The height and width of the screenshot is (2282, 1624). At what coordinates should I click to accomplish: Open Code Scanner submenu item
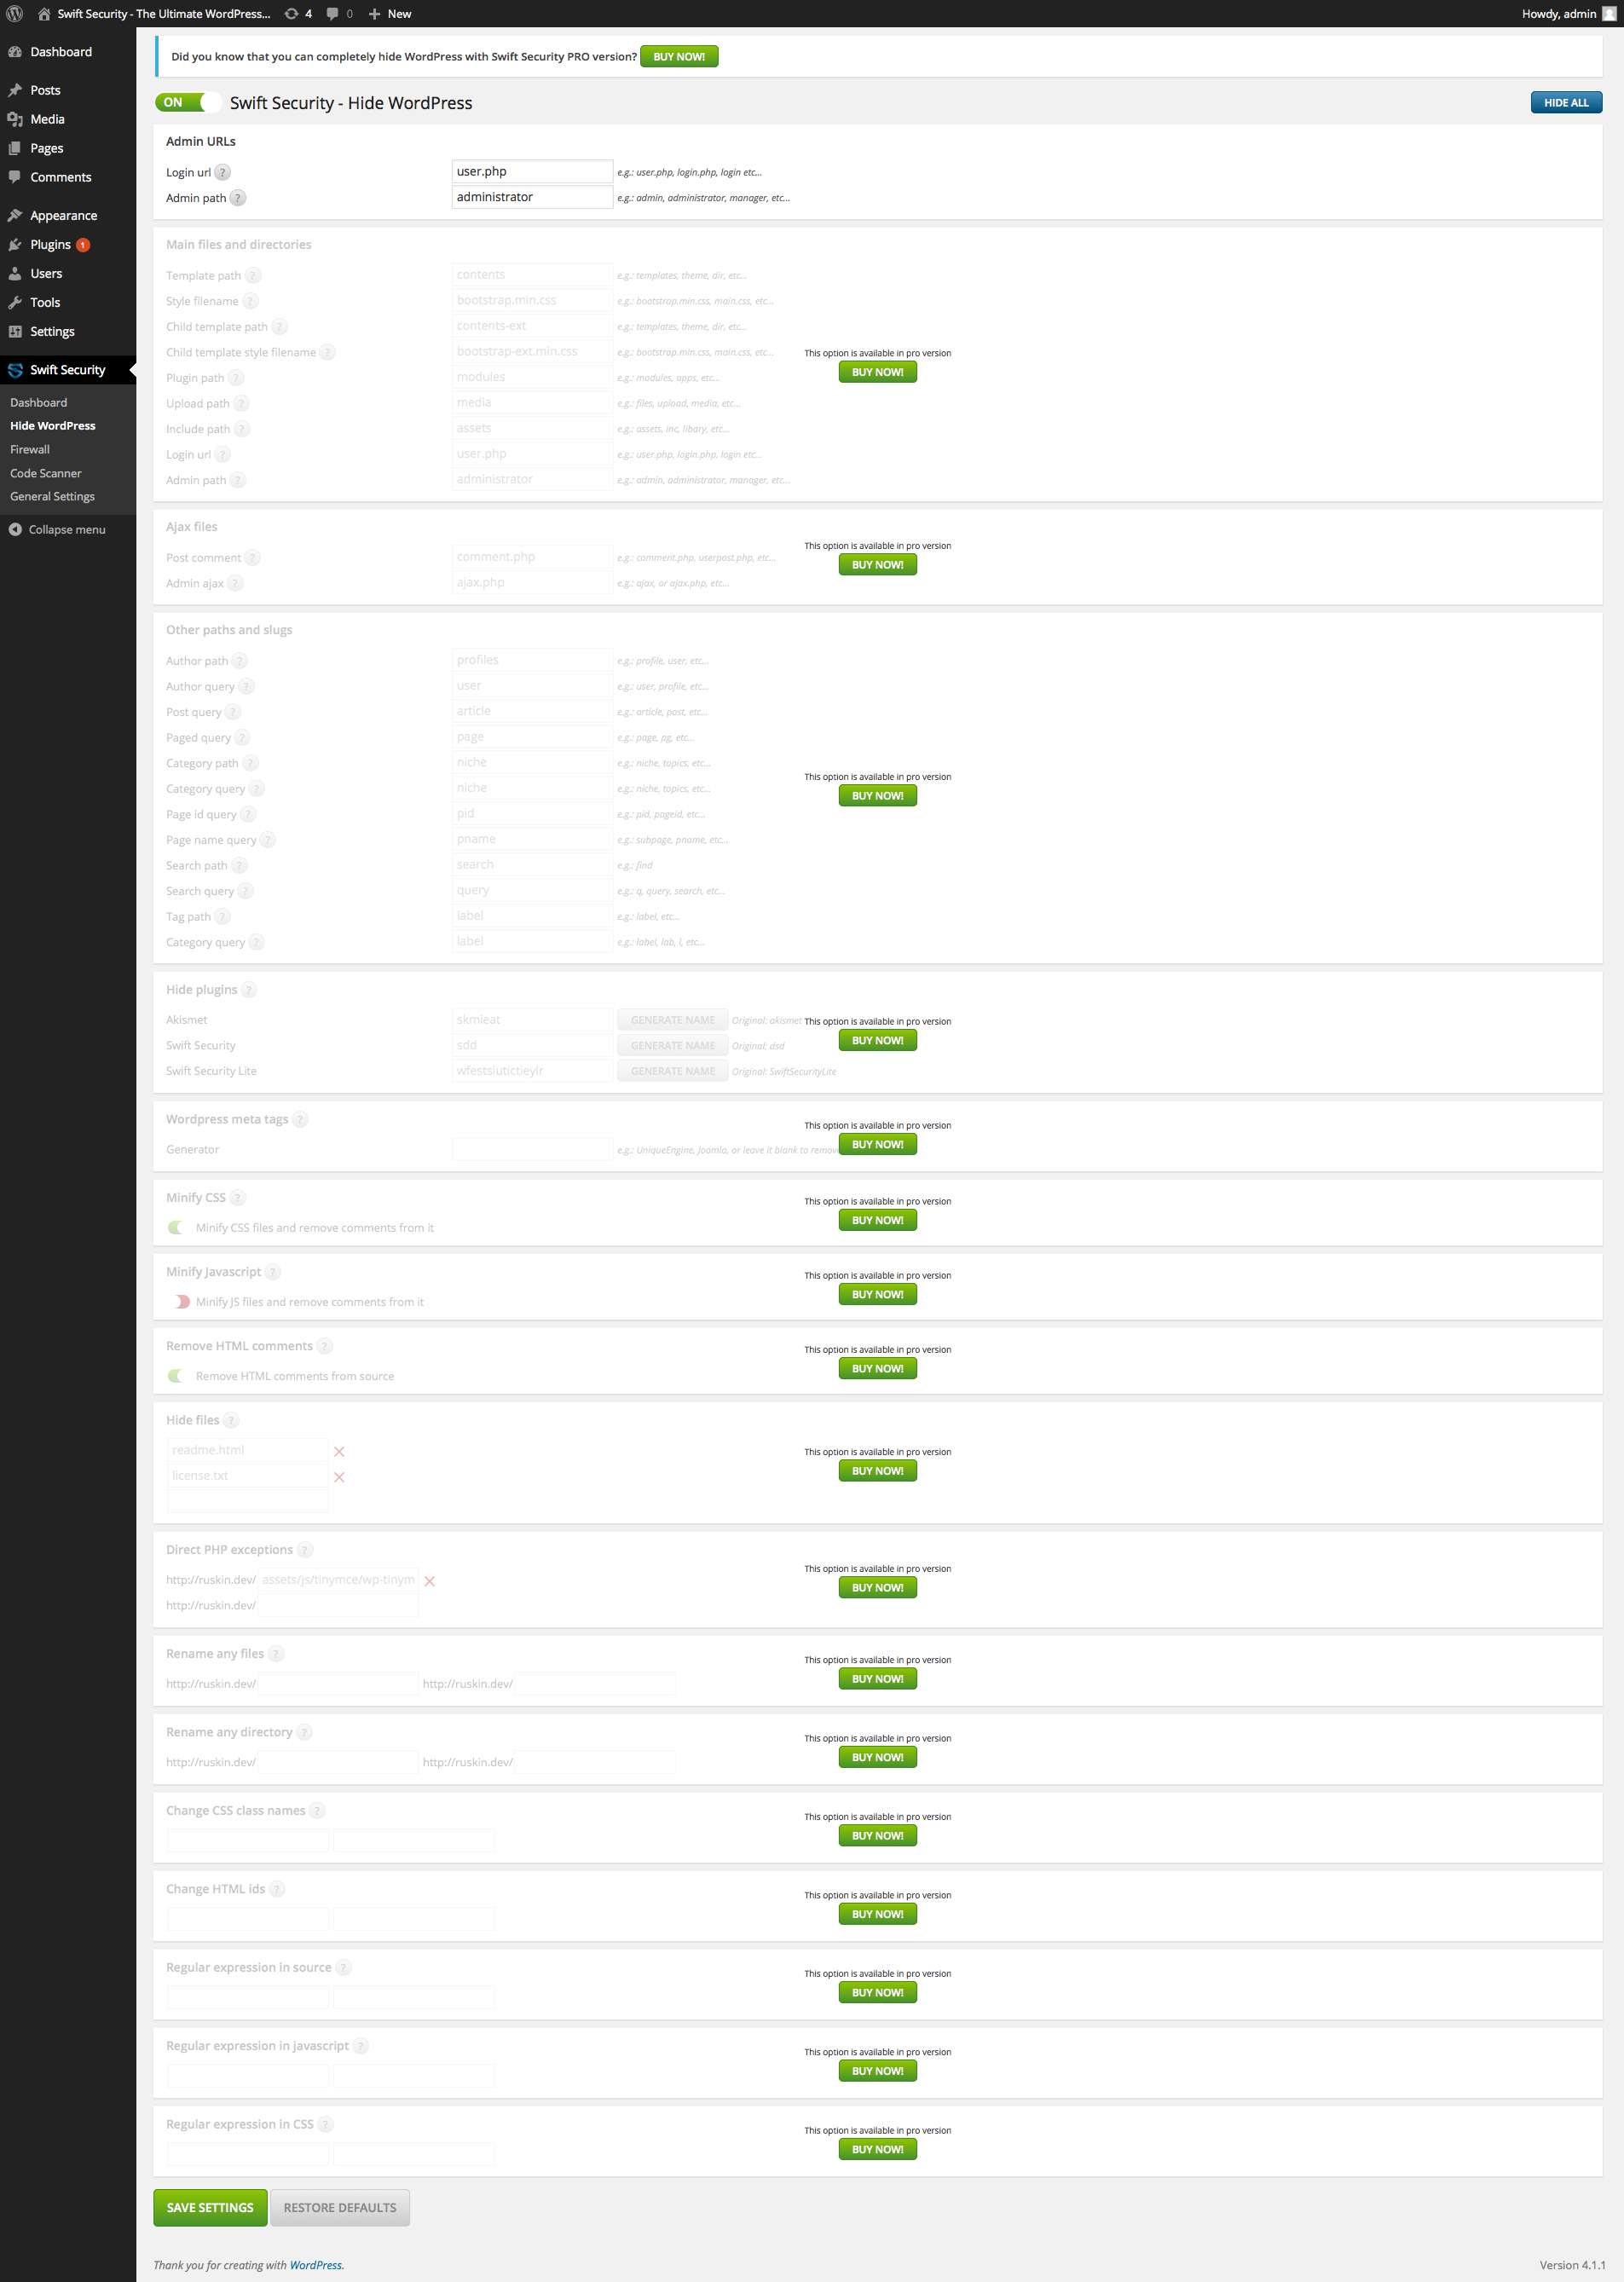coord(46,474)
